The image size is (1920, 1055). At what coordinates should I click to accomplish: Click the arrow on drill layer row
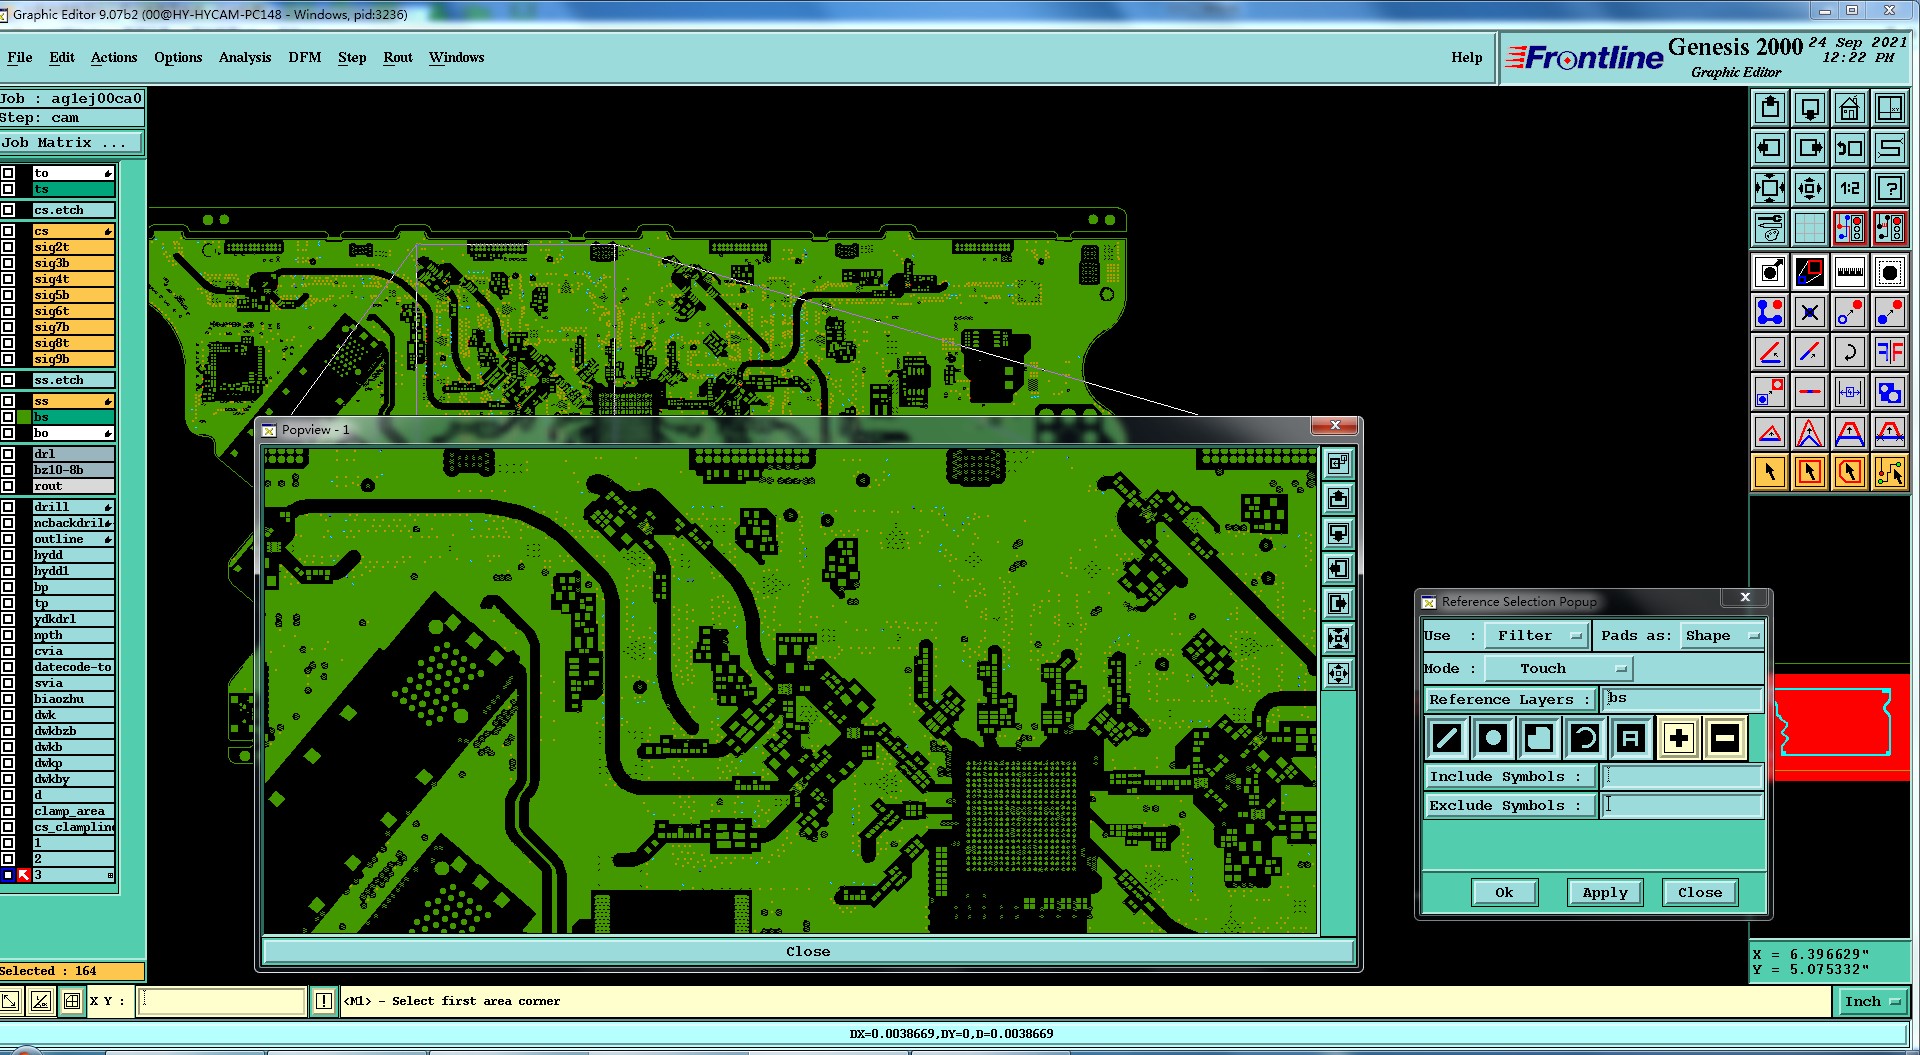point(108,508)
